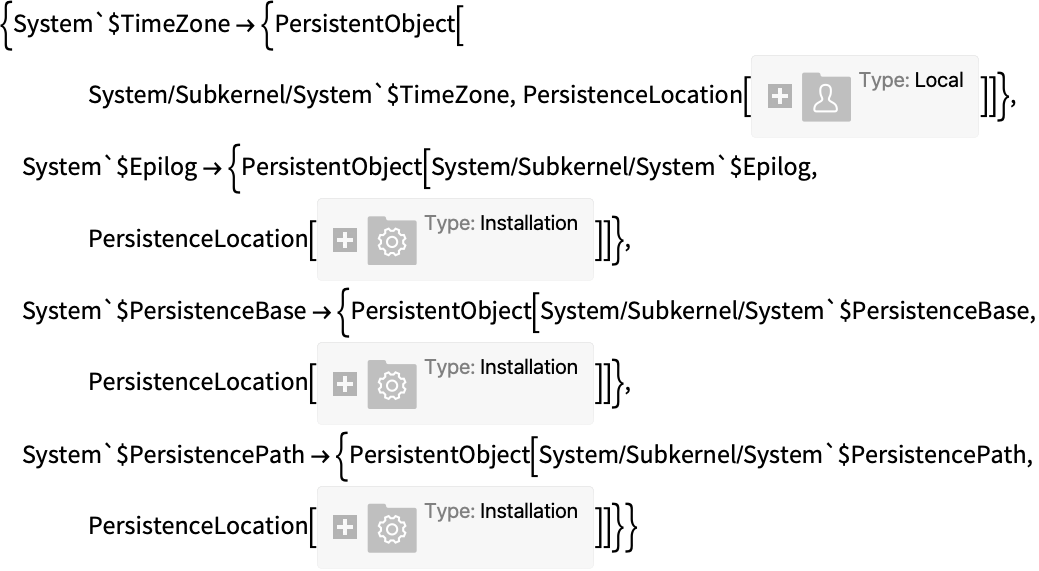
Task: Click the 'Type: Local' label
Action: [x=911, y=80]
